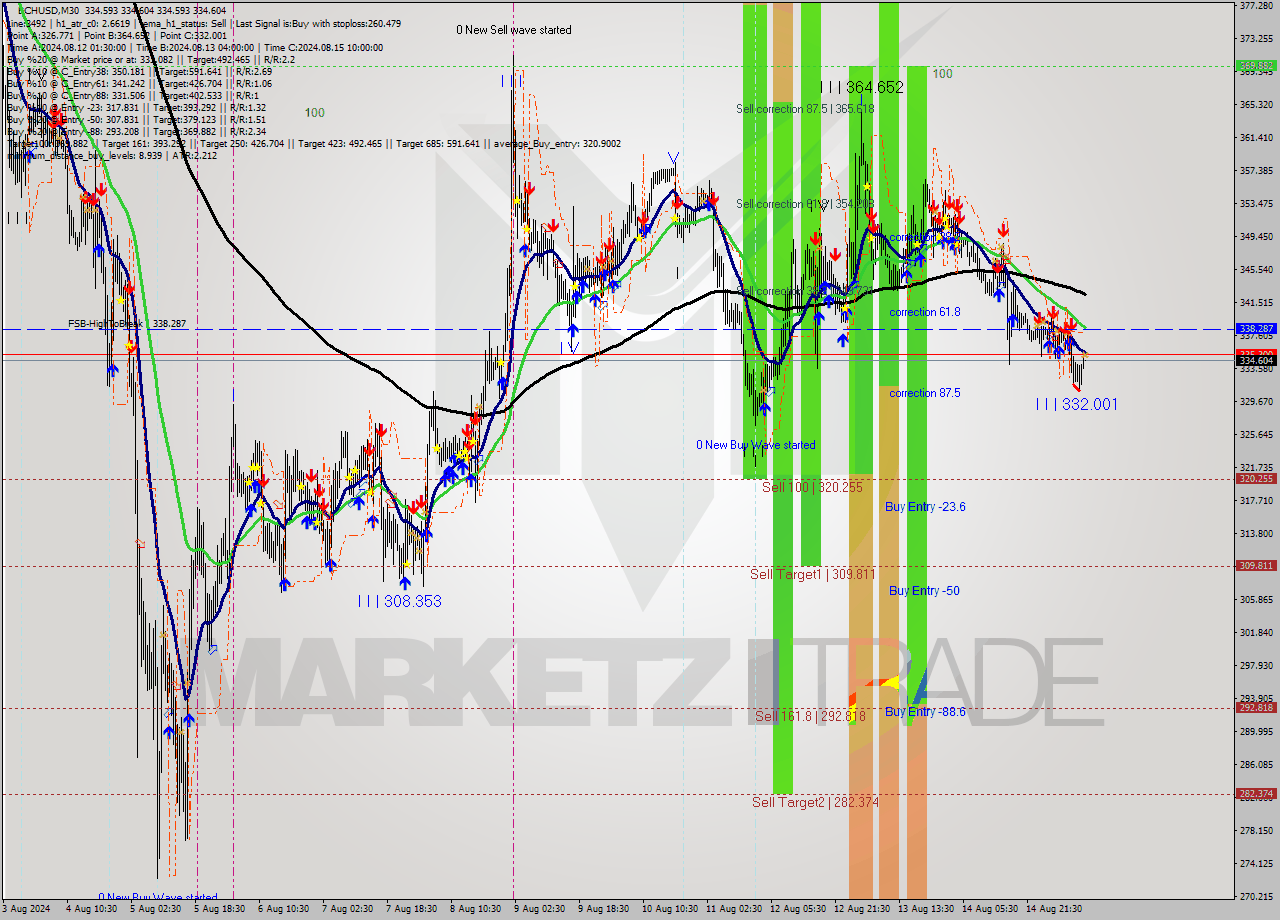
Task: Click the '4 Aug 10:30' time axis label
Action: click(x=90, y=909)
